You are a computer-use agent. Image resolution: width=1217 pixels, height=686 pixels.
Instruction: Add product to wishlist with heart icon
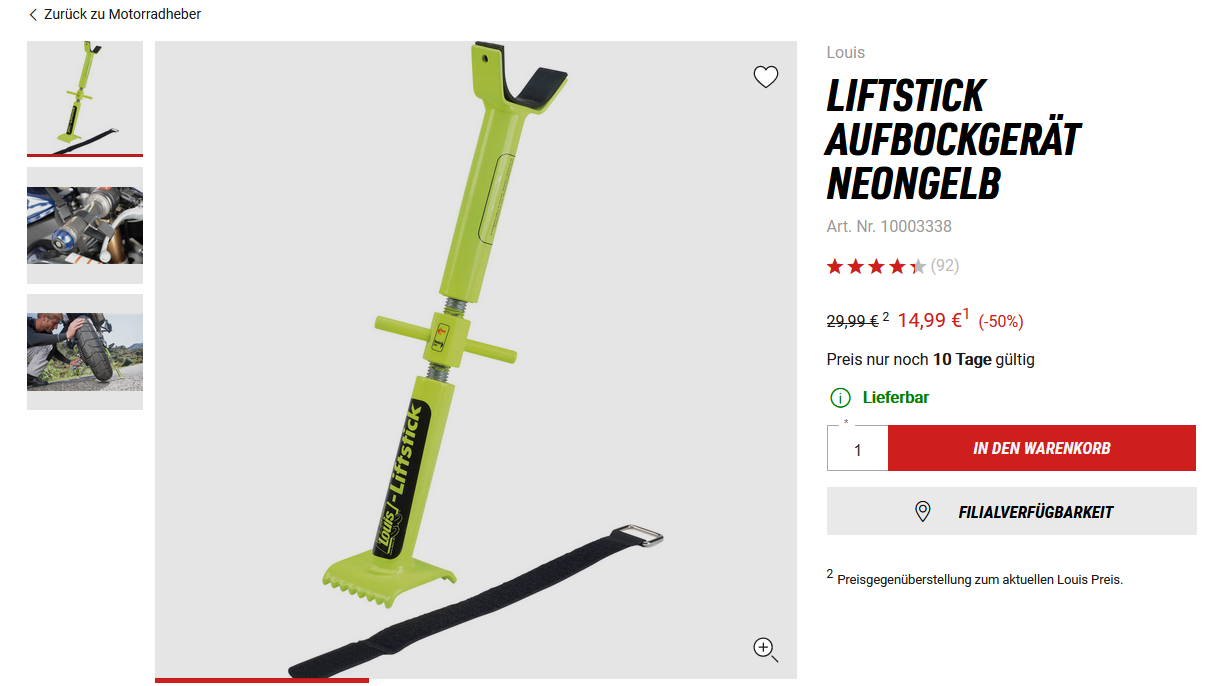tap(766, 77)
